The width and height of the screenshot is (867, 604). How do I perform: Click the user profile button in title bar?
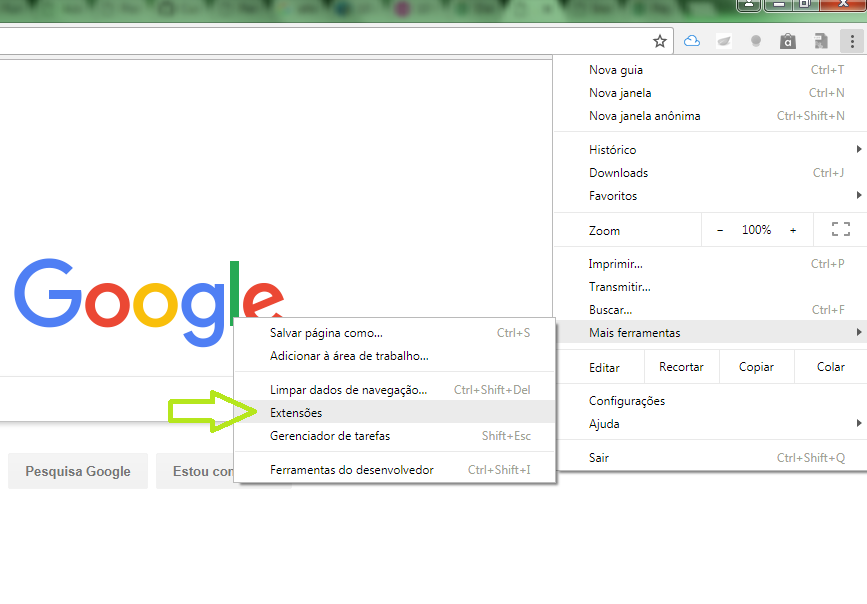tap(748, 5)
